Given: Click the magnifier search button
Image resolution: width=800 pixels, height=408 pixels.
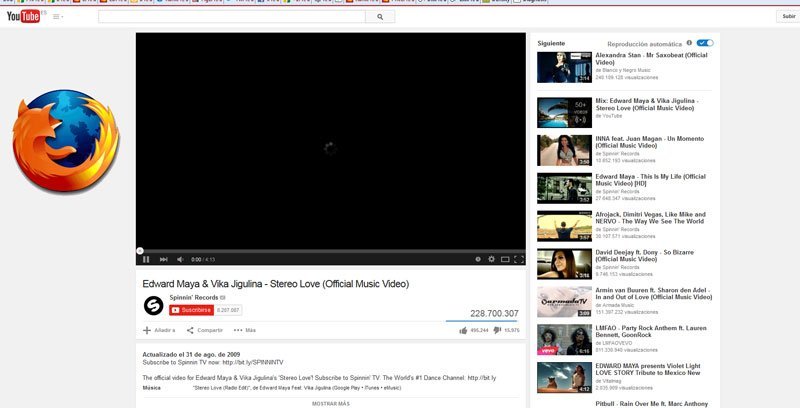Looking at the screenshot, I should [x=380, y=17].
